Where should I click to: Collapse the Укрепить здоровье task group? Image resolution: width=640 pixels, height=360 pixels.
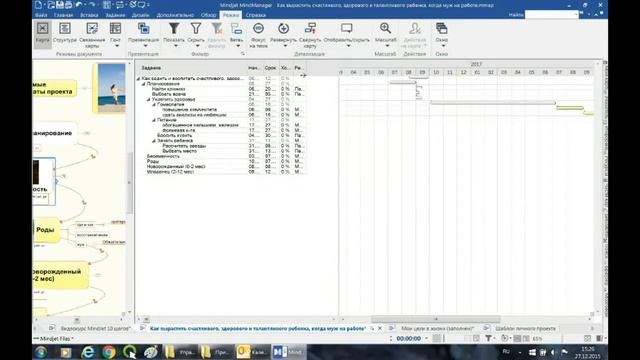(149, 99)
